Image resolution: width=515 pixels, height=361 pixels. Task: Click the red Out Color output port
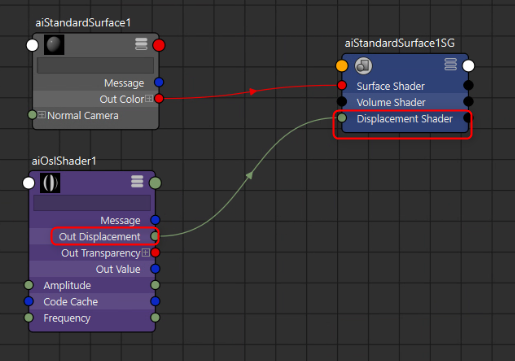[159, 99]
